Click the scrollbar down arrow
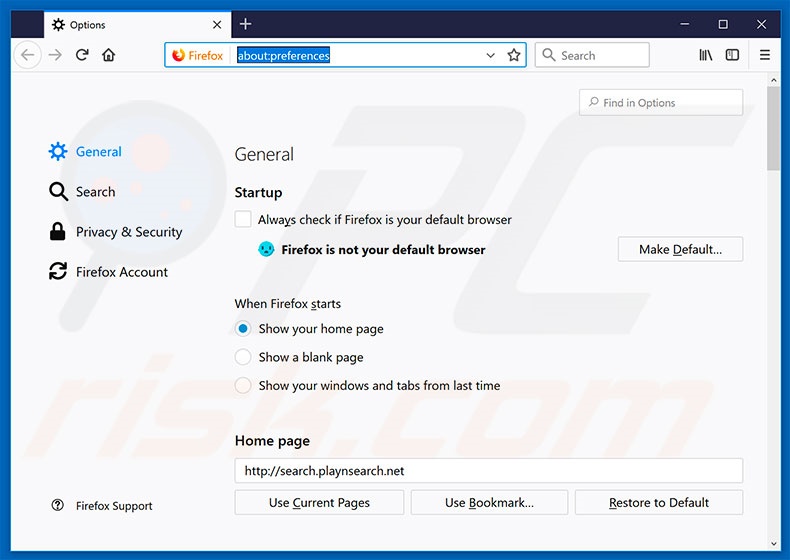The image size is (790, 560). point(773,543)
